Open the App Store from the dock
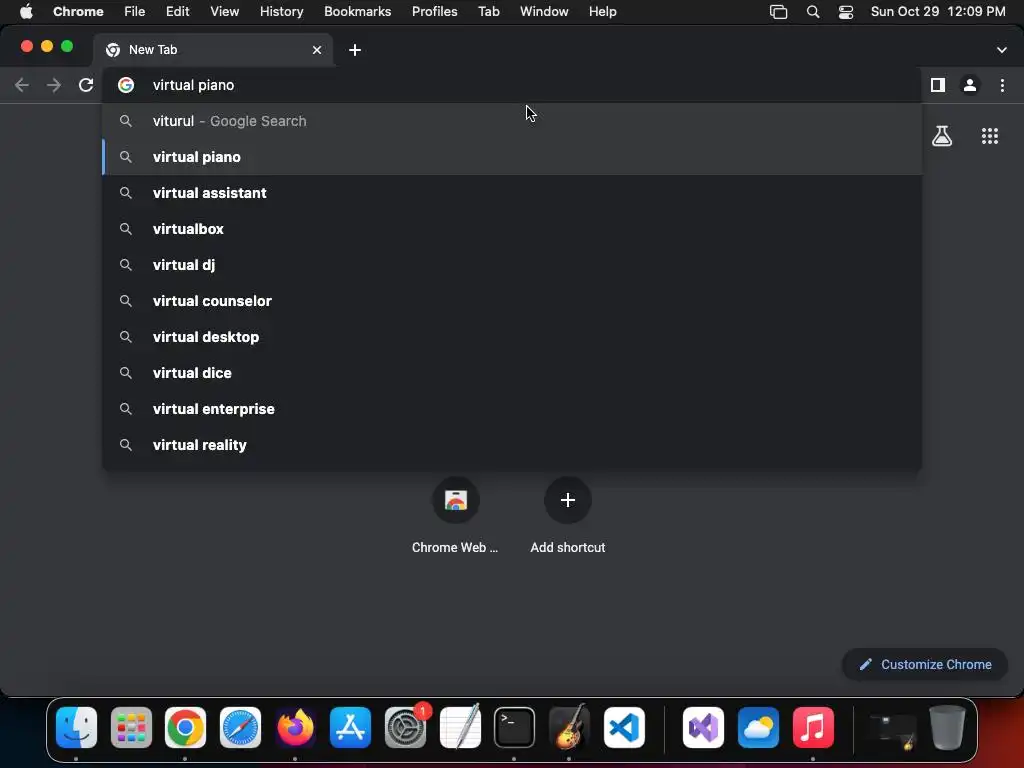Viewport: 1024px width, 768px height. pyautogui.click(x=350, y=728)
